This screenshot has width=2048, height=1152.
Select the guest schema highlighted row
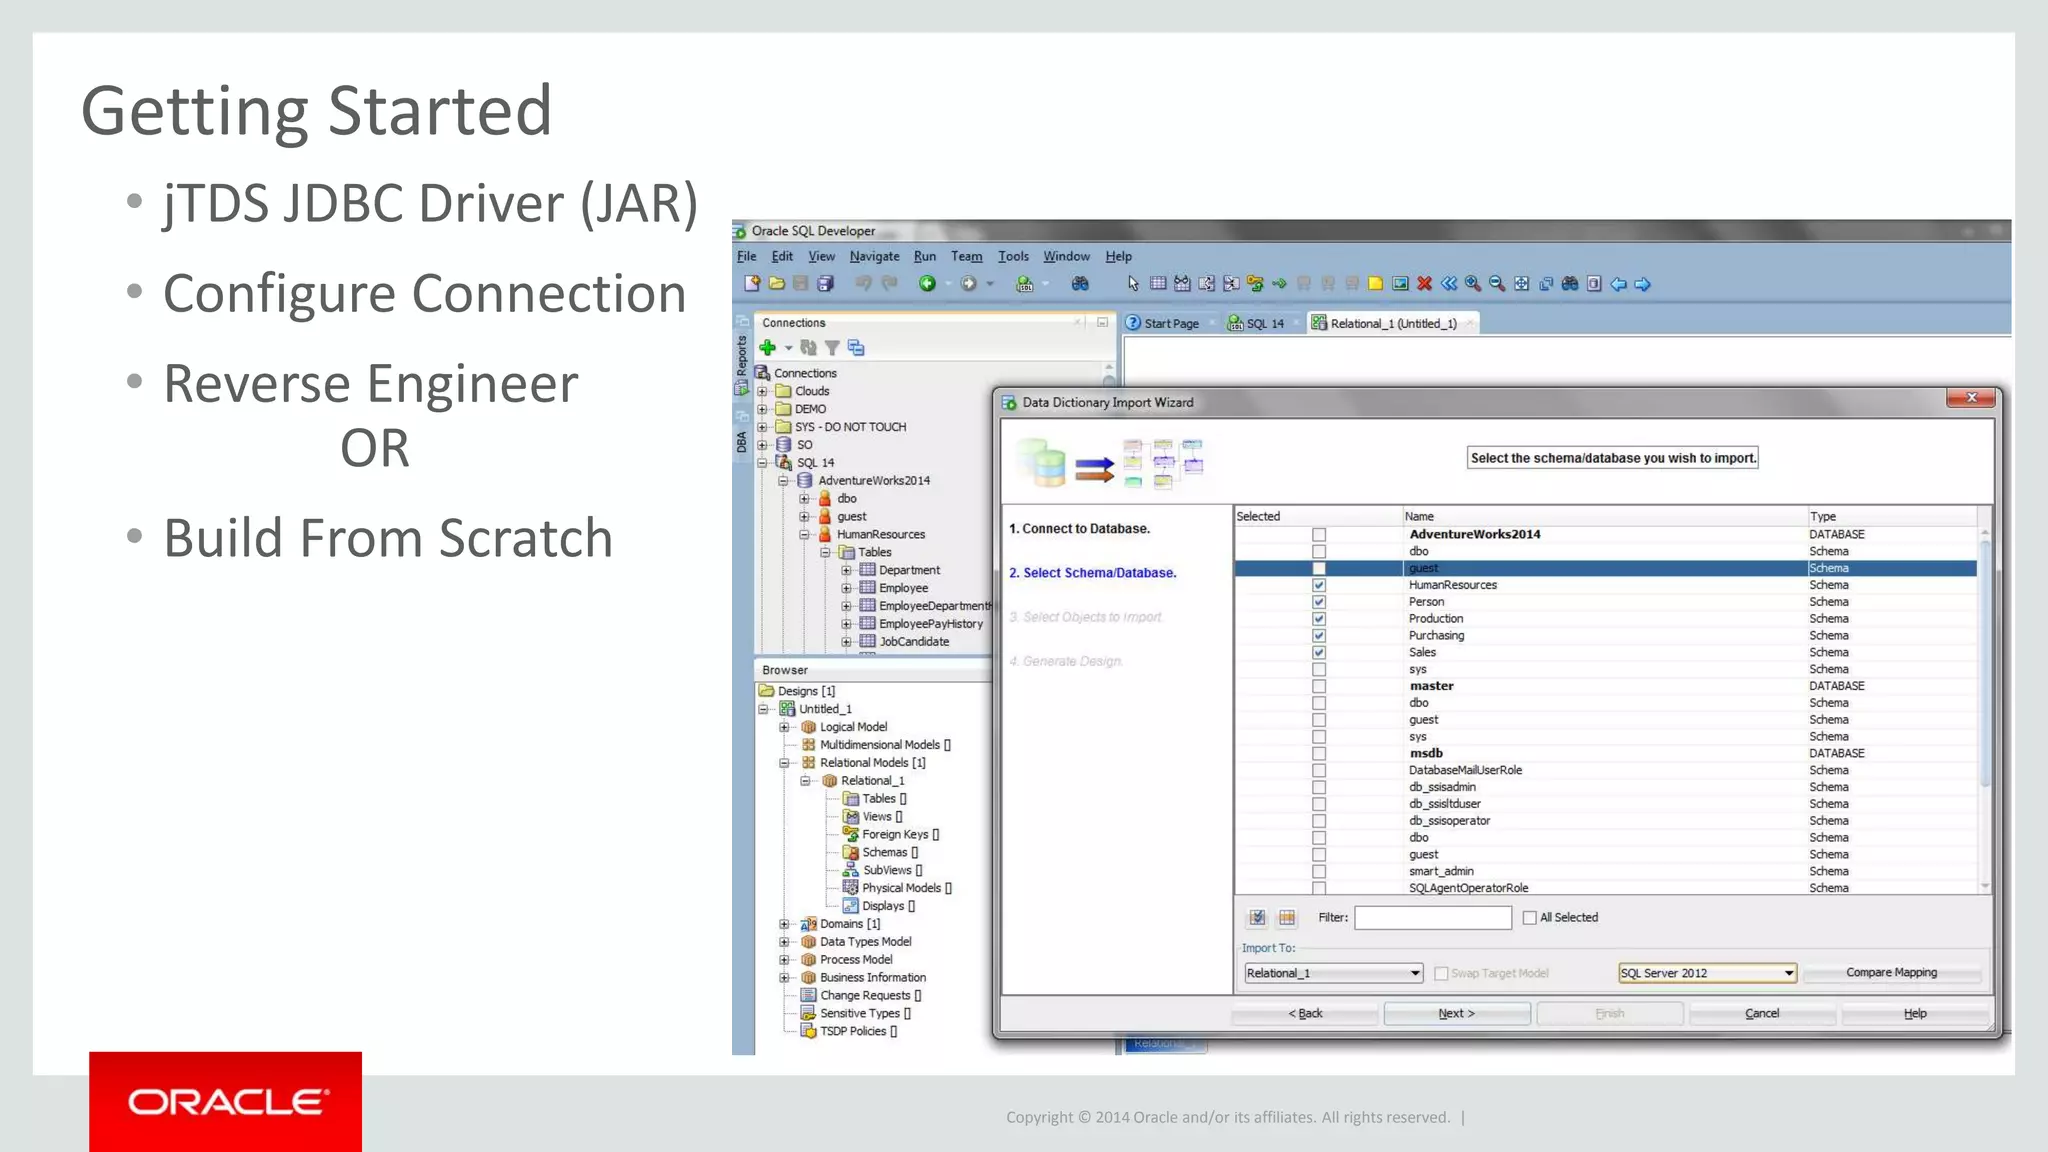tap(1606, 568)
